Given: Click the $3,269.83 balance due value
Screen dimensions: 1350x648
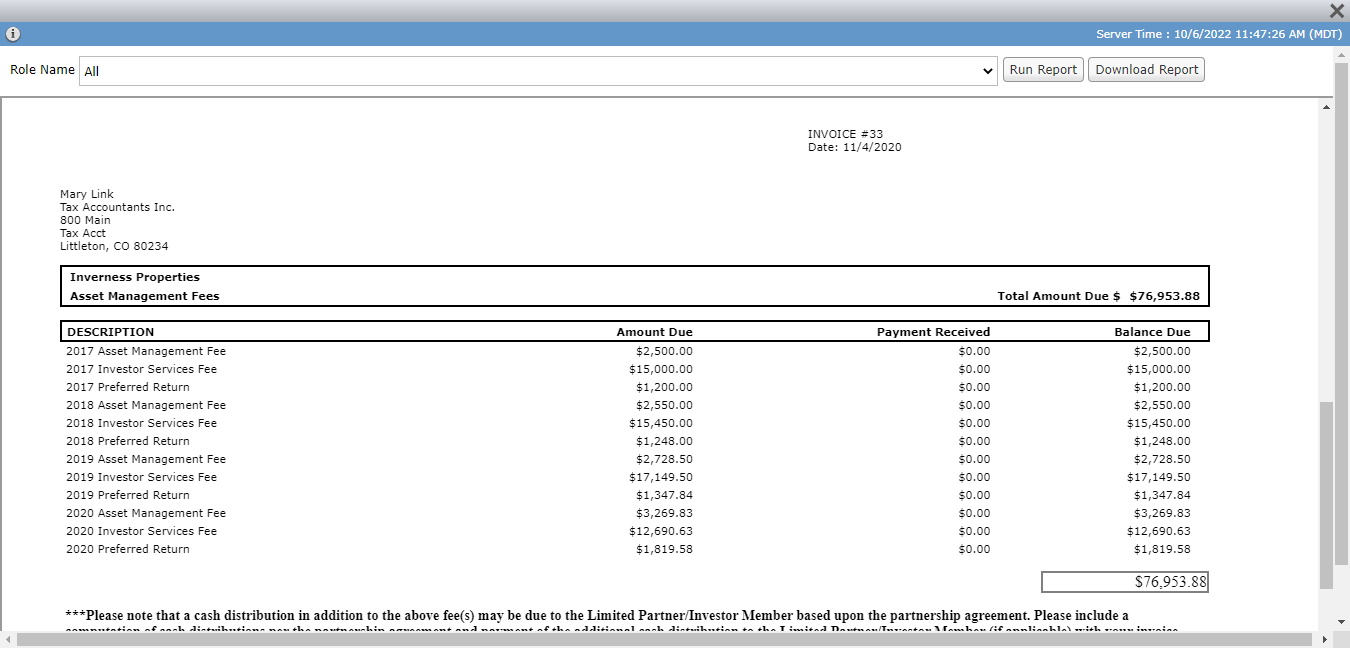Looking at the screenshot, I should click(x=1162, y=513).
